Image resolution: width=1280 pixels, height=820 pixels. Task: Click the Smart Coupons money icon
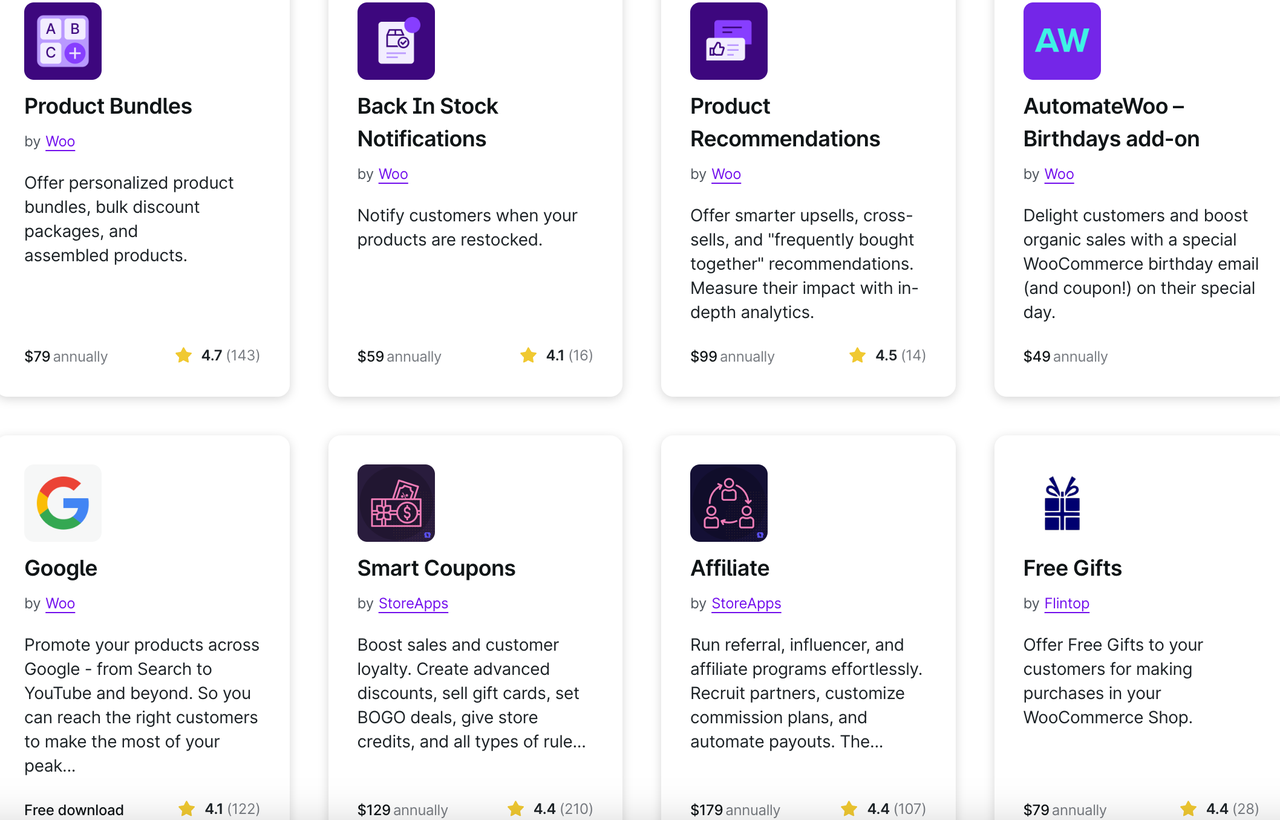tap(396, 503)
